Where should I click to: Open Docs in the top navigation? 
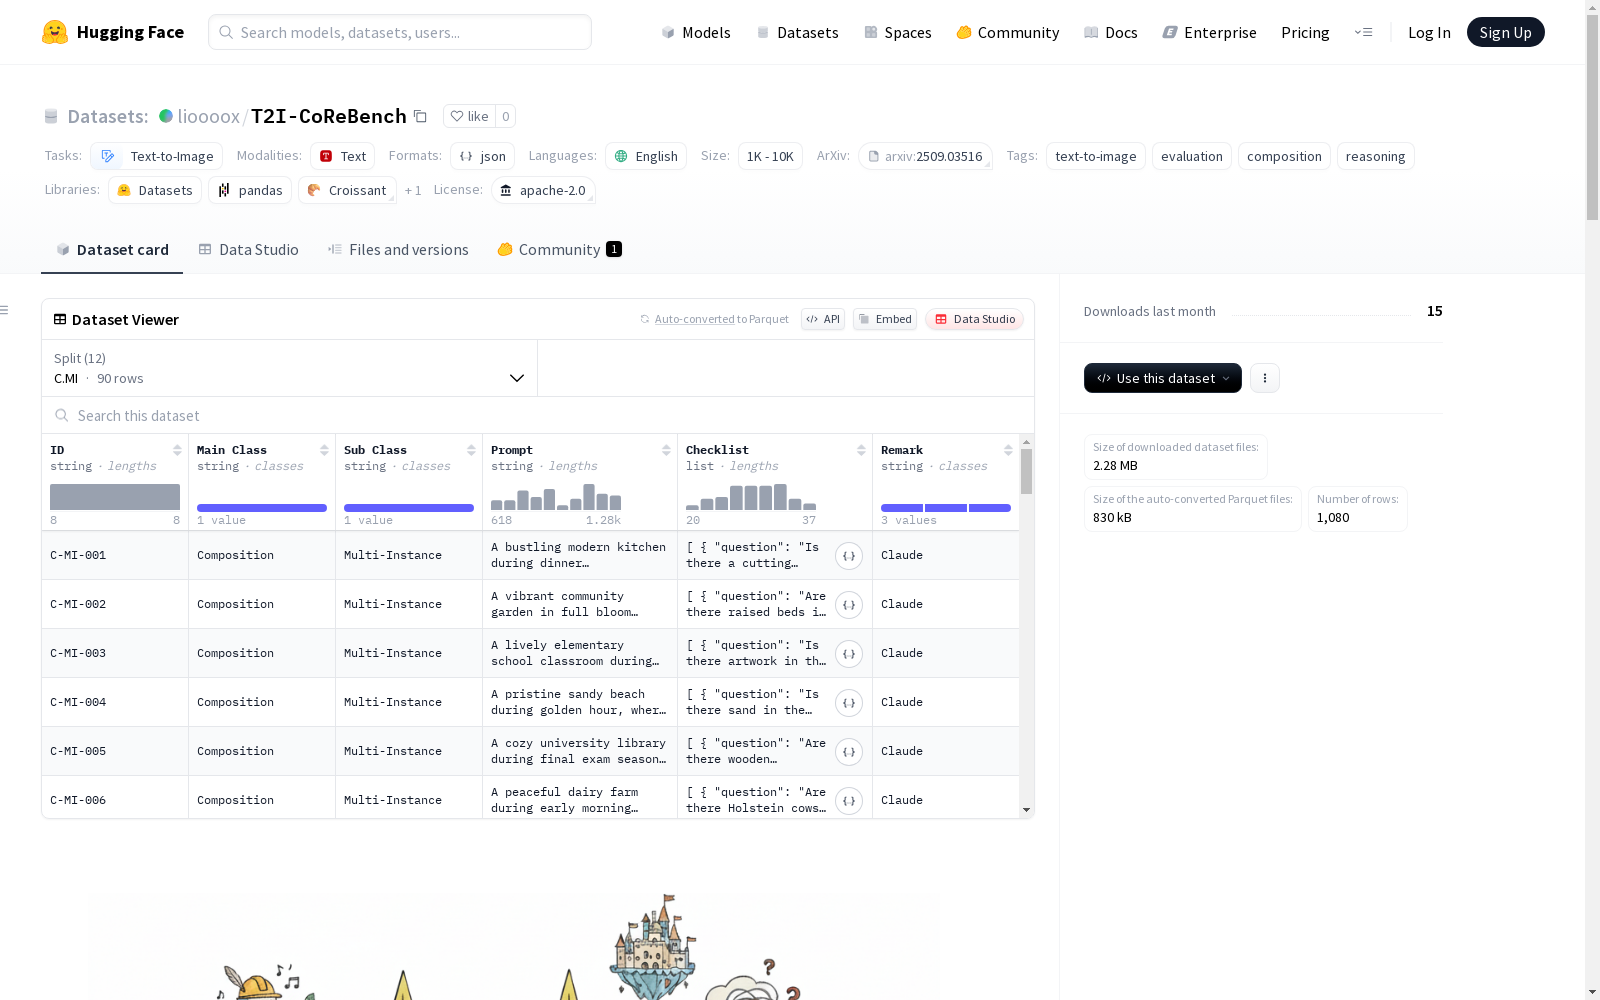[1111, 32]
